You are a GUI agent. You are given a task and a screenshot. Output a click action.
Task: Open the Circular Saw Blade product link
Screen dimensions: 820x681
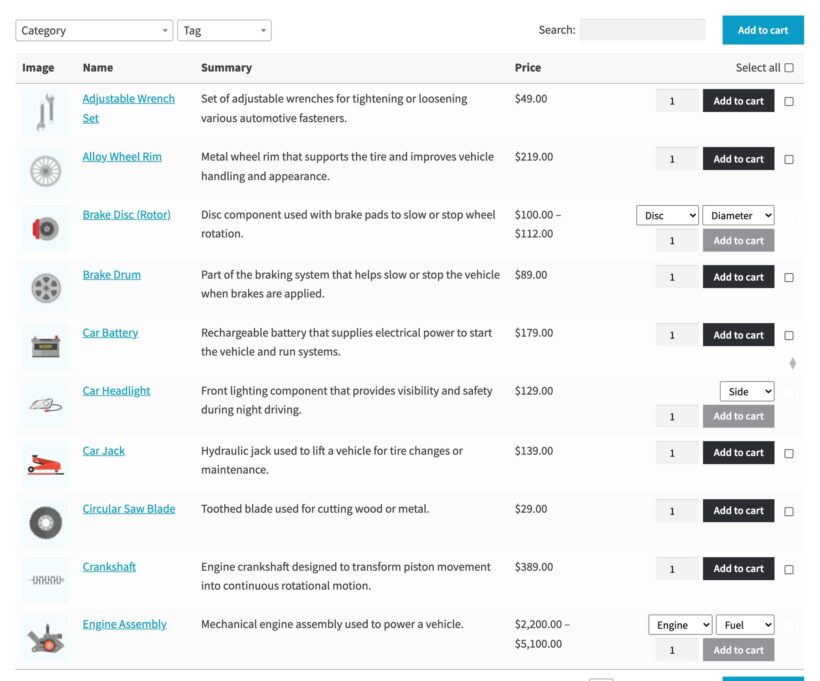click(129, 509)
